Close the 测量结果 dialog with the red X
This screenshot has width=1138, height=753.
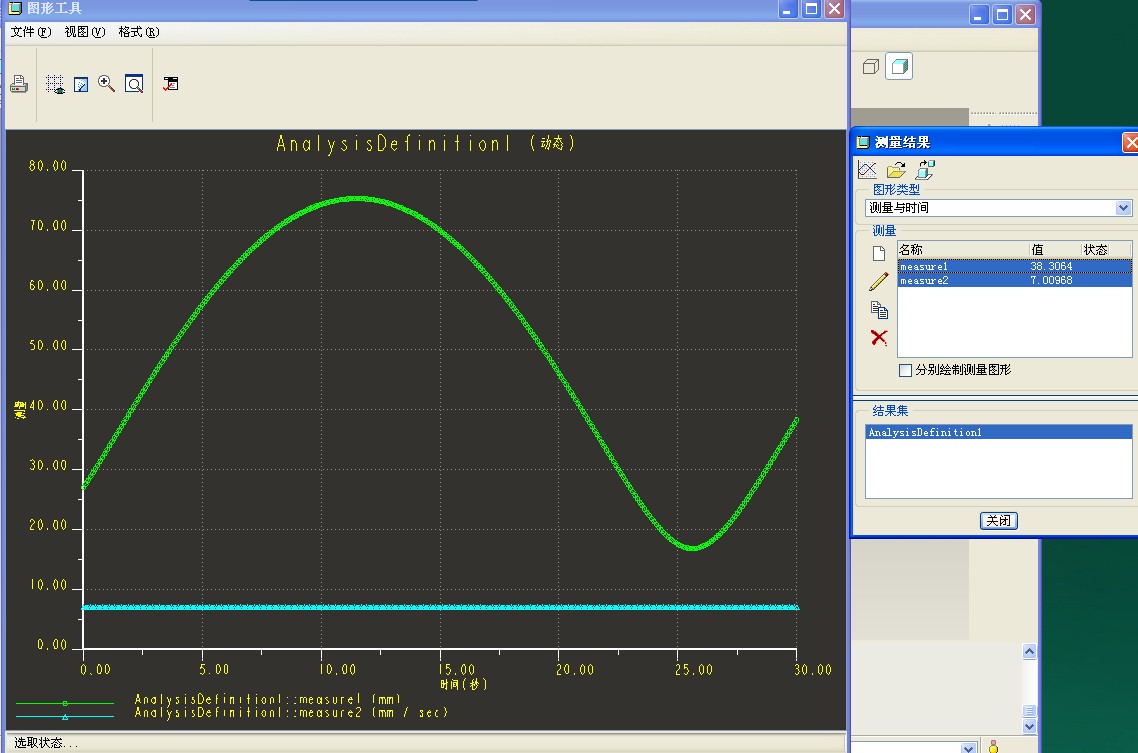click(1131, 142)
